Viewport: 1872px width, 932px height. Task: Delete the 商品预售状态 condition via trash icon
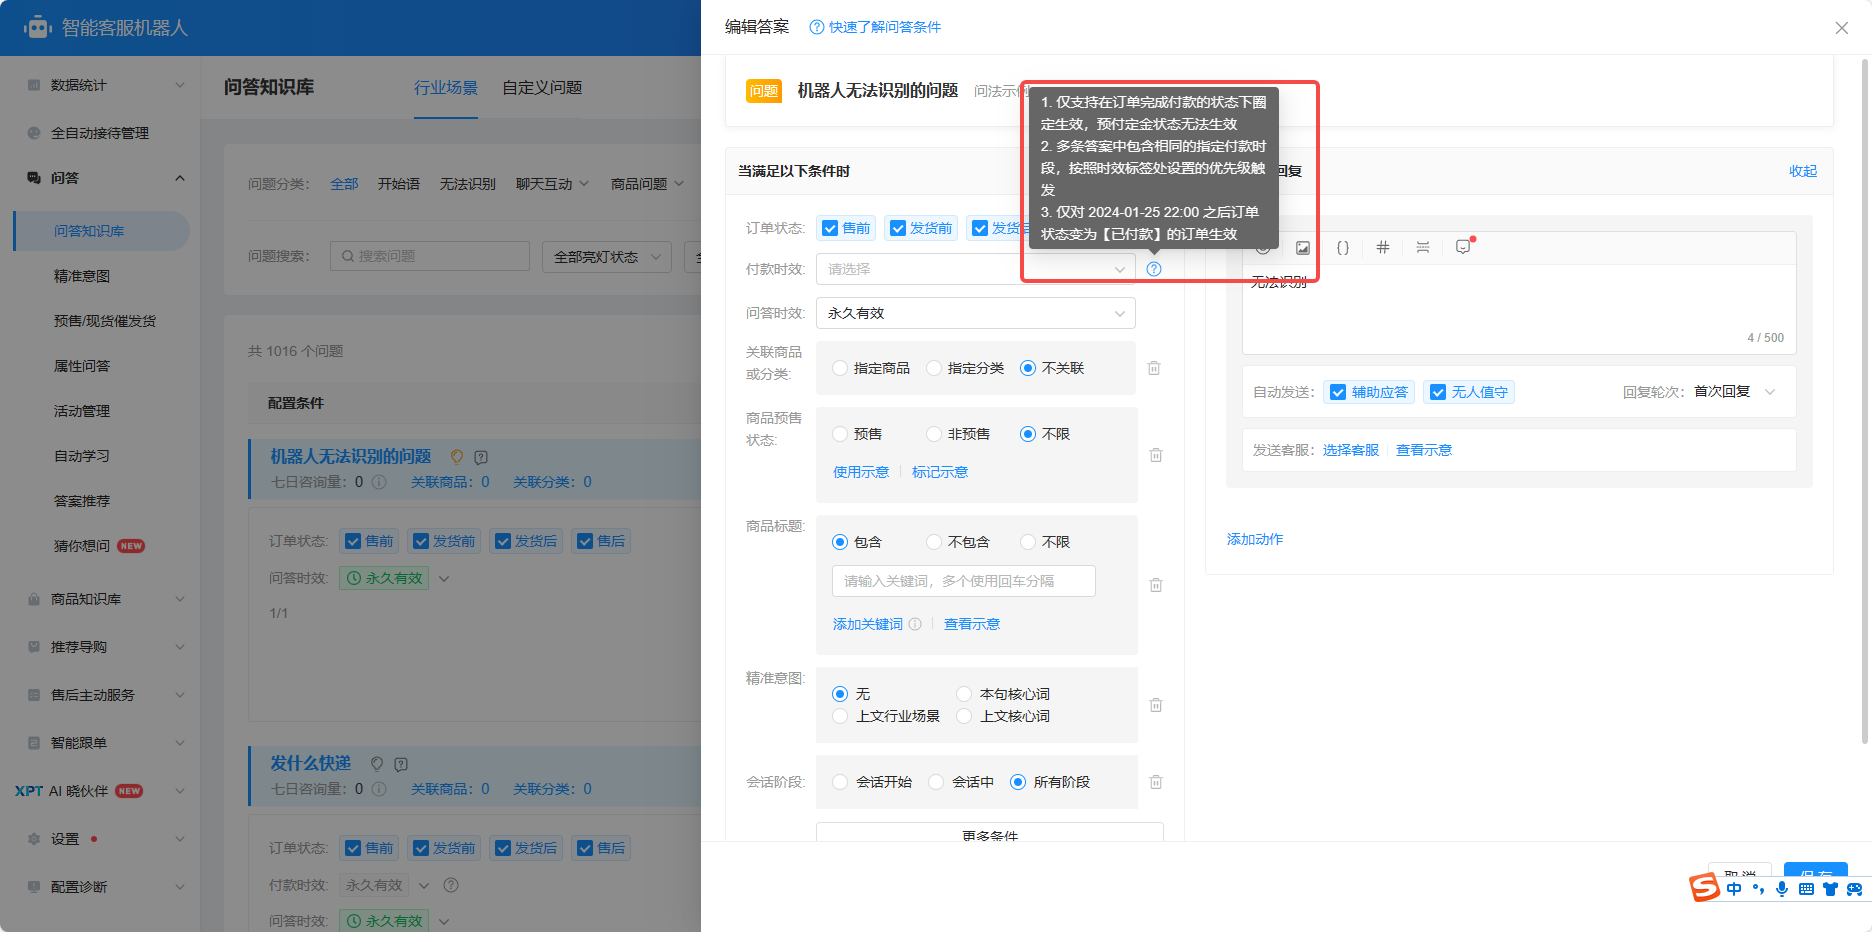click(1156, 455)
